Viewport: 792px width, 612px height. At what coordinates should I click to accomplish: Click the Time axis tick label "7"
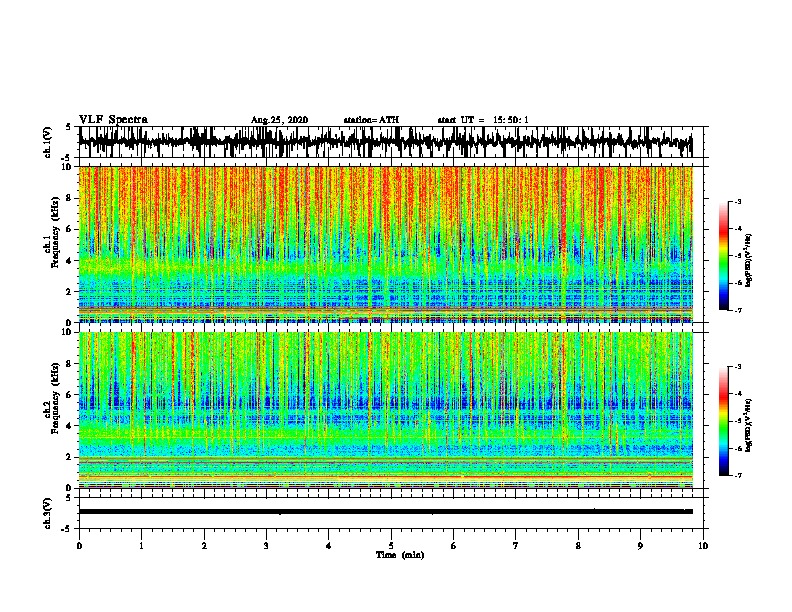click(516, 546)
